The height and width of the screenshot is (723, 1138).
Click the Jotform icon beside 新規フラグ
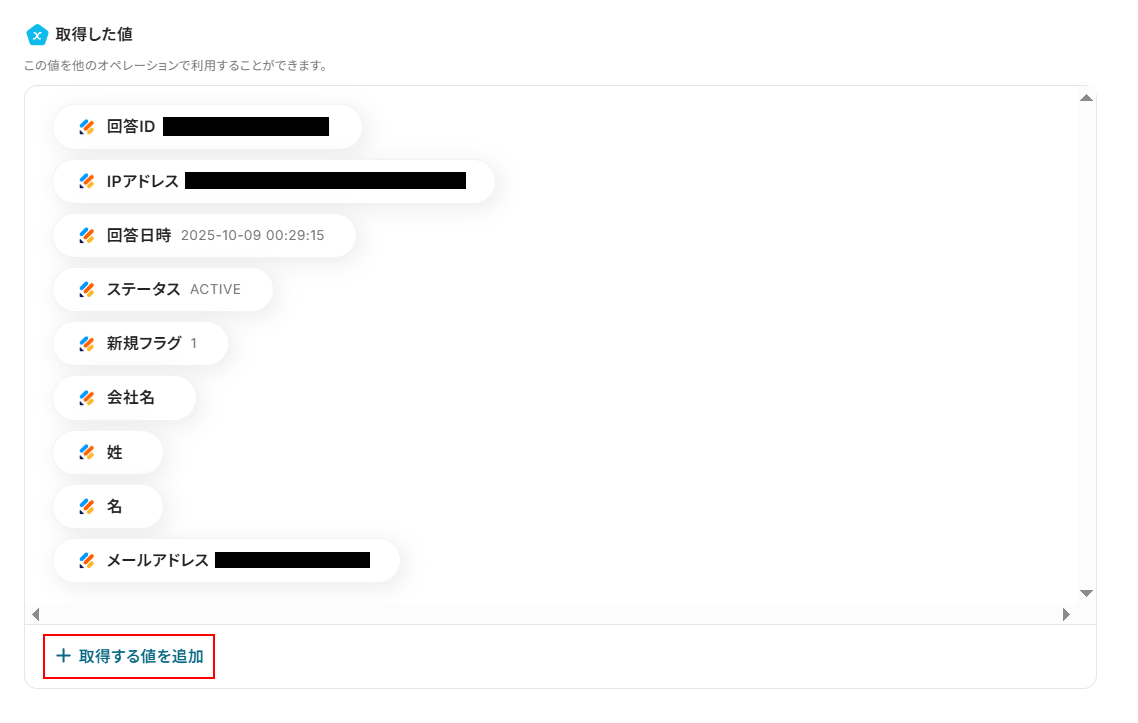point(87,343)
